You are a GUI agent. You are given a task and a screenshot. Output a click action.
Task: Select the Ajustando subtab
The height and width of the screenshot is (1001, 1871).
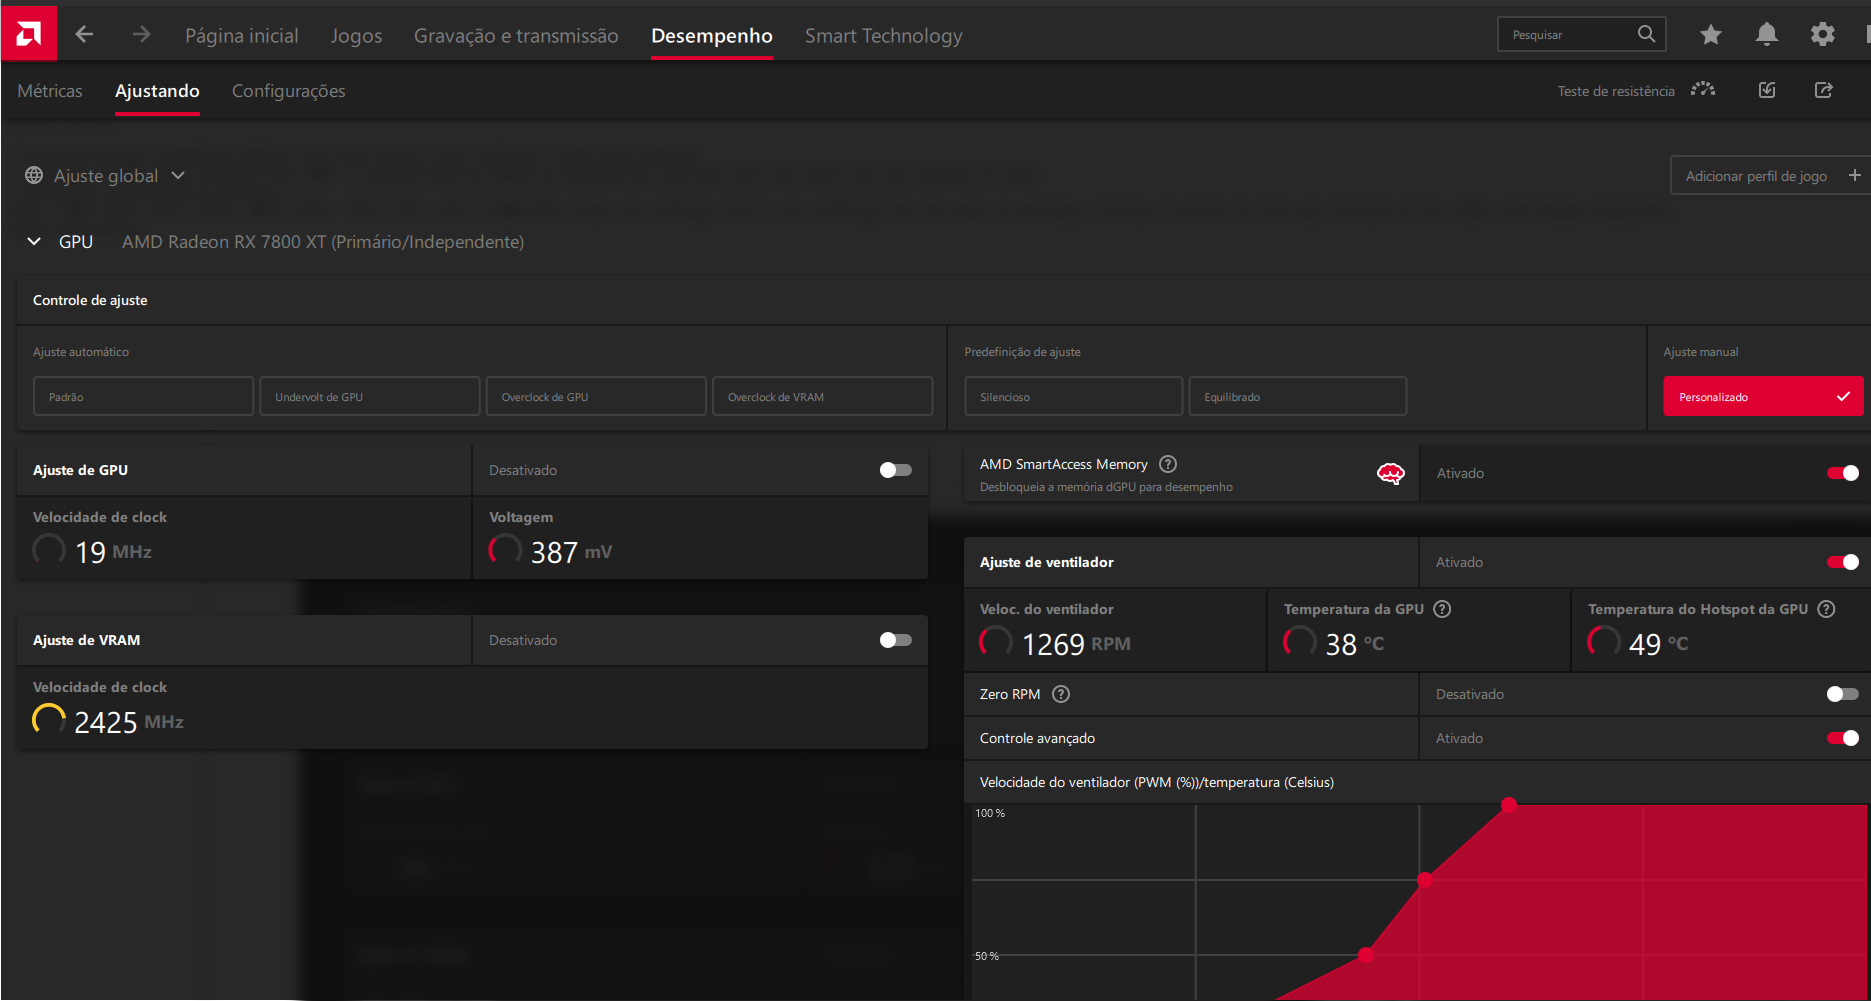157,90
